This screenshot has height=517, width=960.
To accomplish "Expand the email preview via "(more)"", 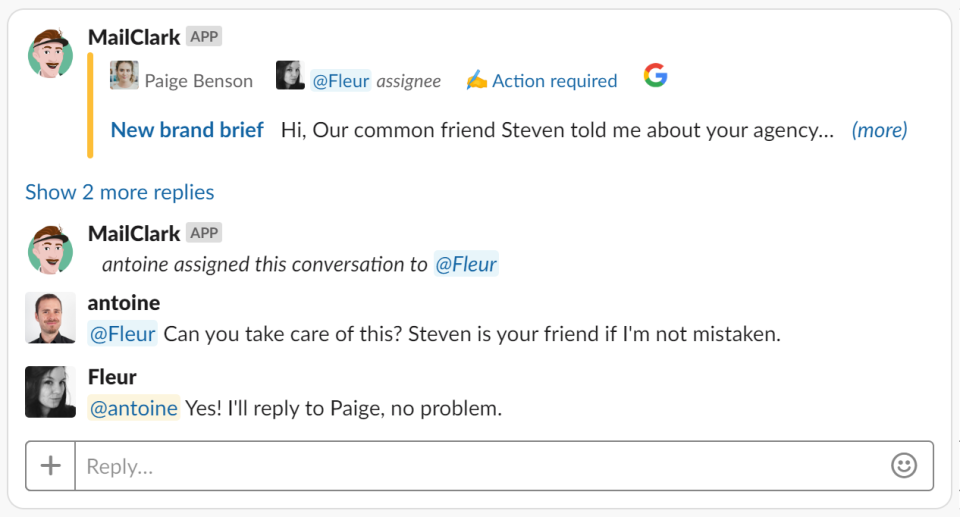I will 879,130.
